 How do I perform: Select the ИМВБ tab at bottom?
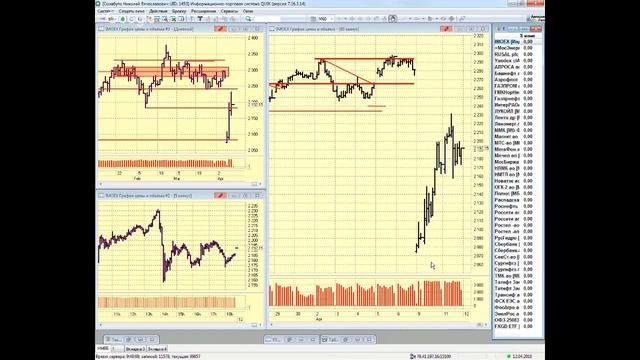coord(103,349)
